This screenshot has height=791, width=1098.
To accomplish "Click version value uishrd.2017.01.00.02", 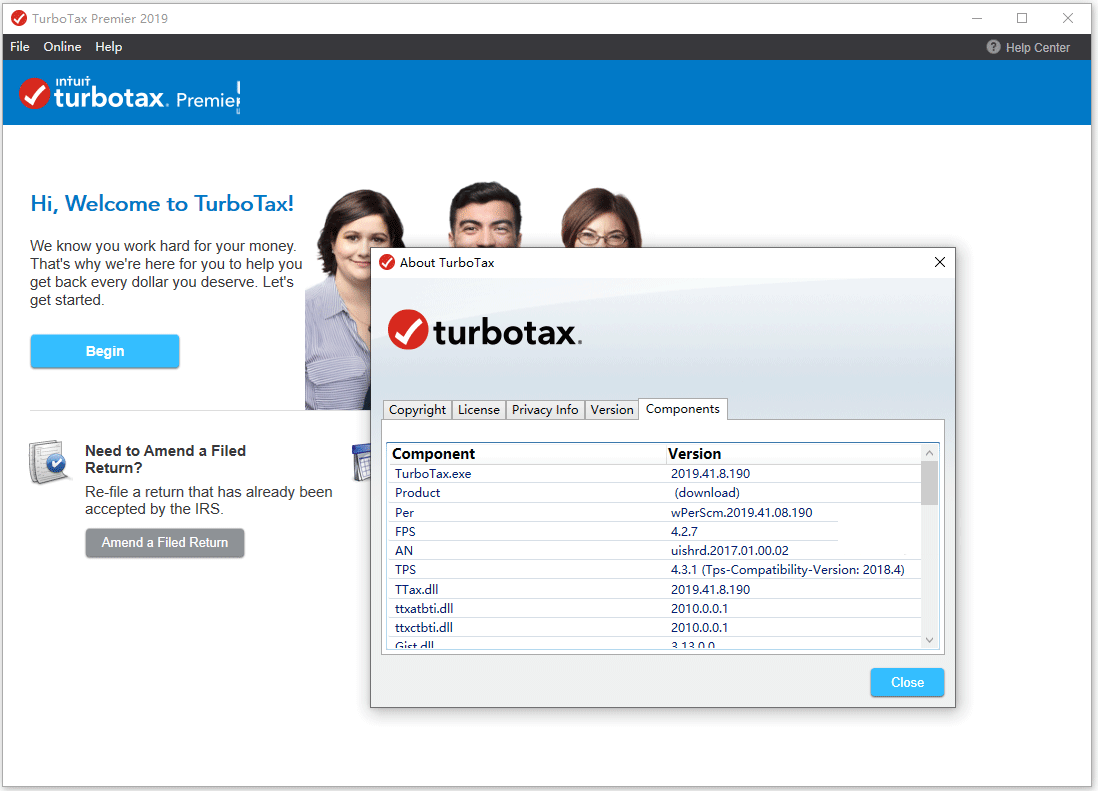I will (730, 551).
